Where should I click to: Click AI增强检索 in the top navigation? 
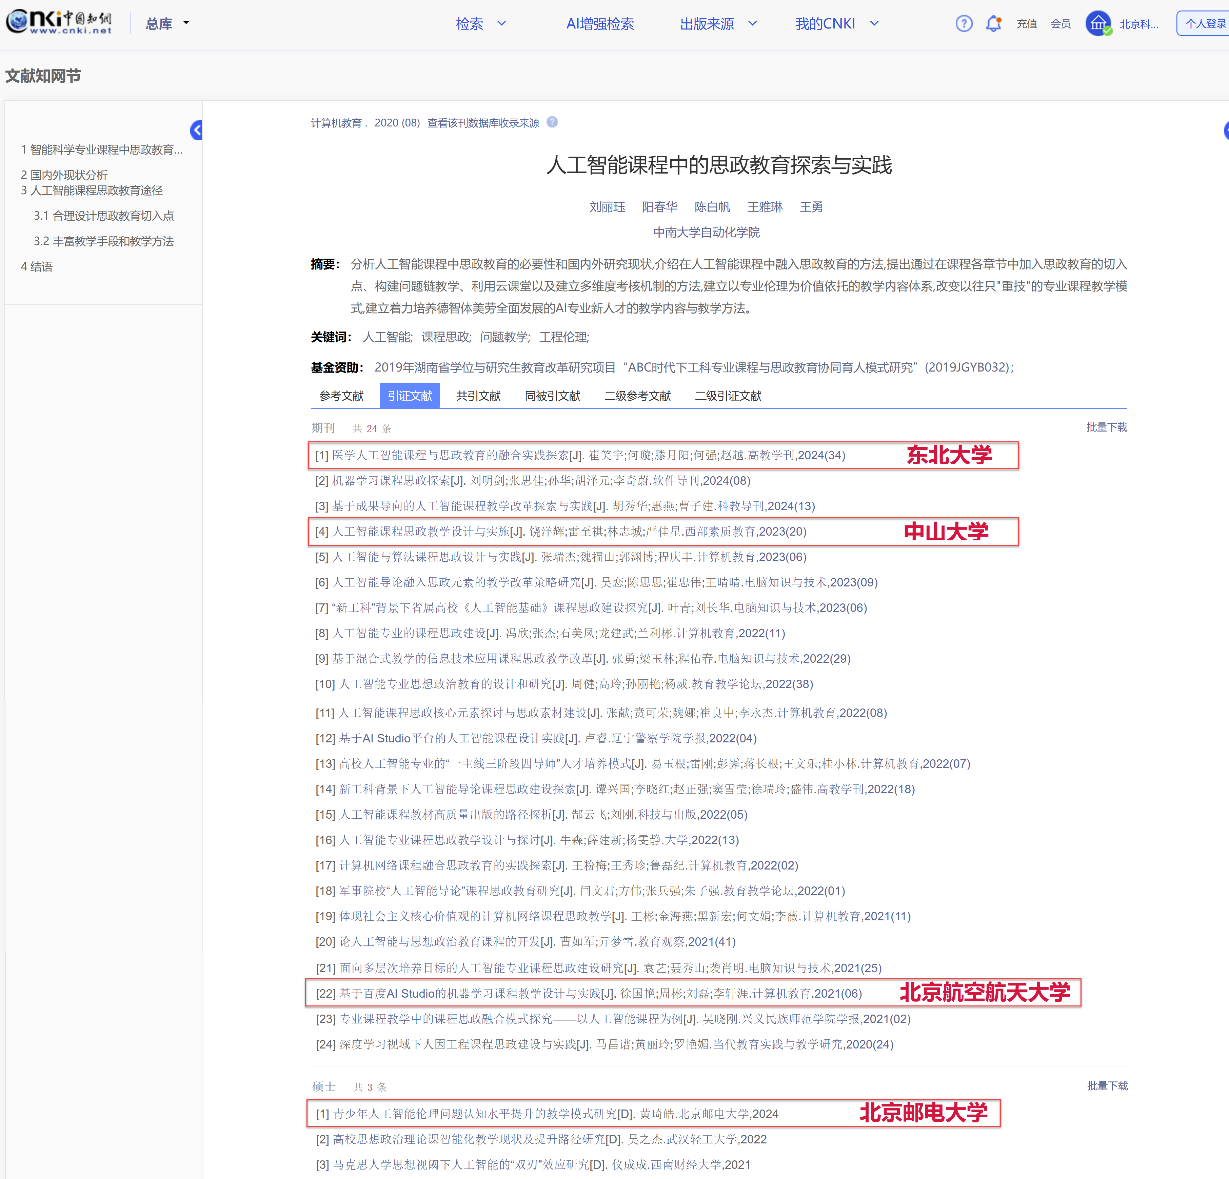[600, 24]
